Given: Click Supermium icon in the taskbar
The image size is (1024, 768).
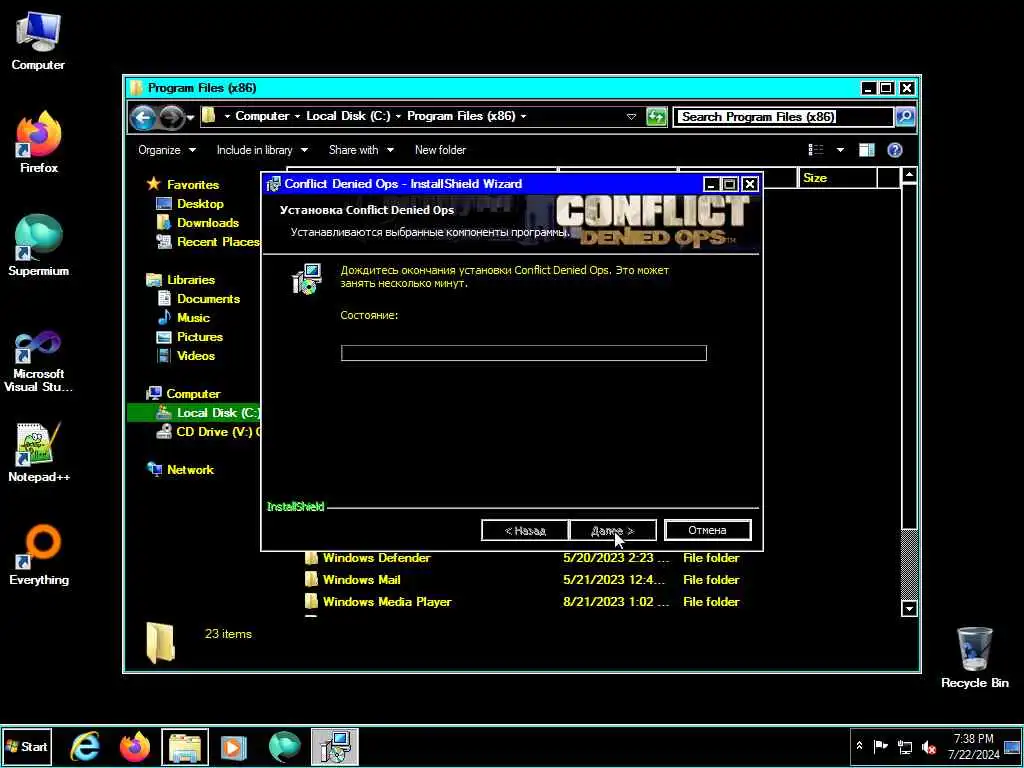Looking at the screenshot, I should point(284,746).
